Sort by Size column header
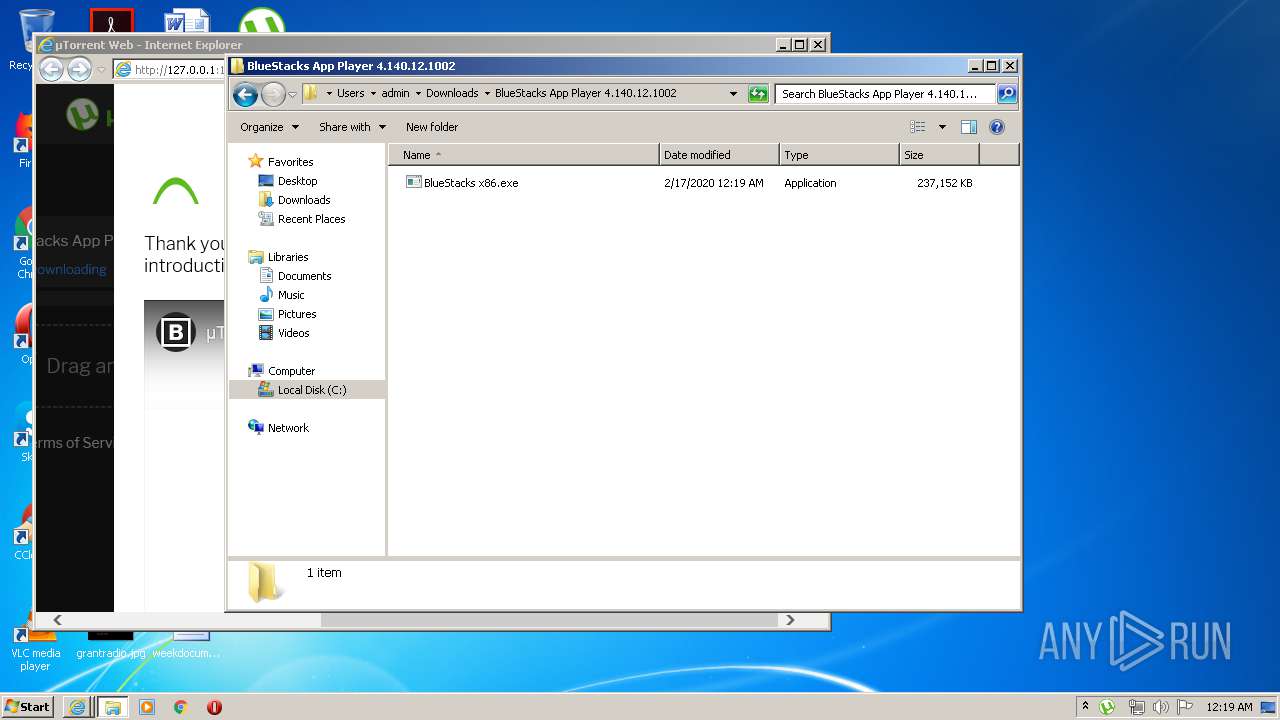Screen dimensions: 1280x720 [939, 155]
